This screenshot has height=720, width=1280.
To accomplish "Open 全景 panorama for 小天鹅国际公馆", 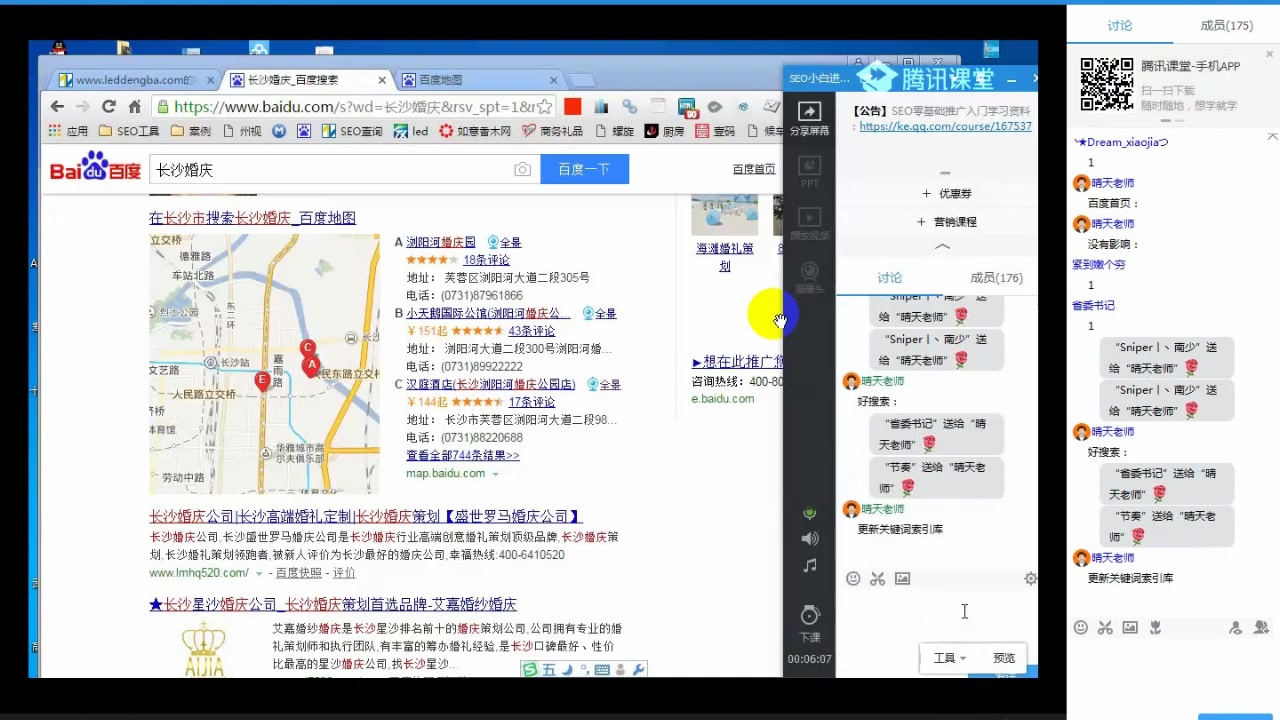I will [x=600, y=313].
